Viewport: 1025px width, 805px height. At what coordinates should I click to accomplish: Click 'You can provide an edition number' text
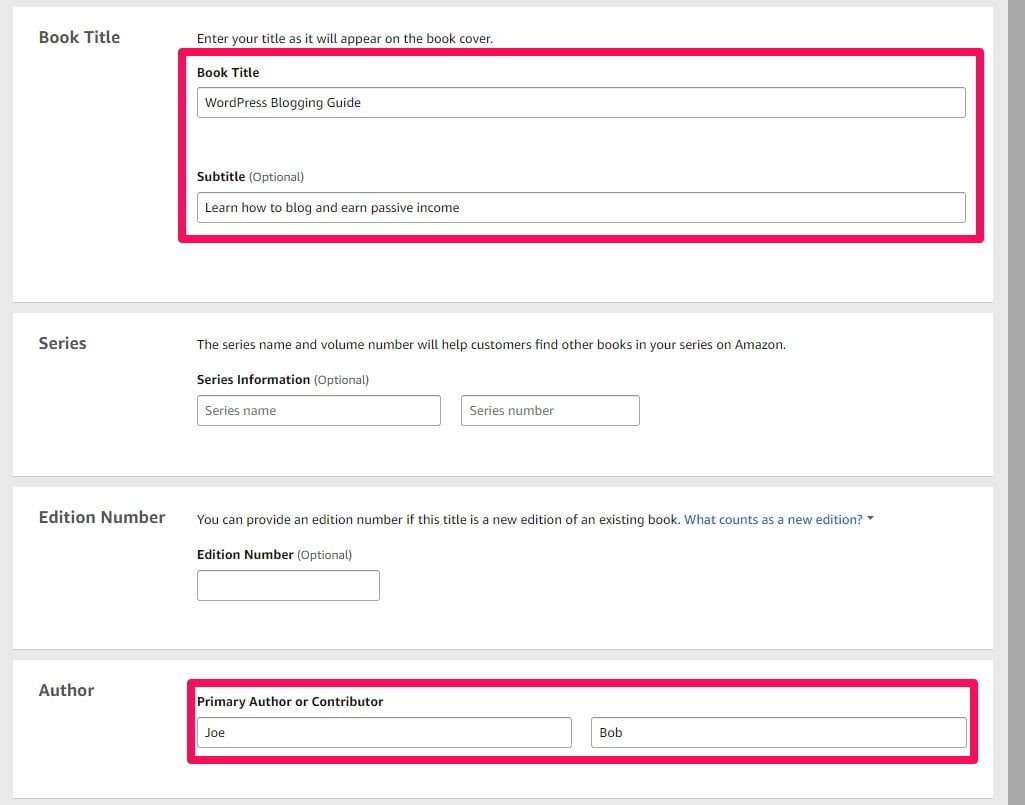[x=439, y=519]
